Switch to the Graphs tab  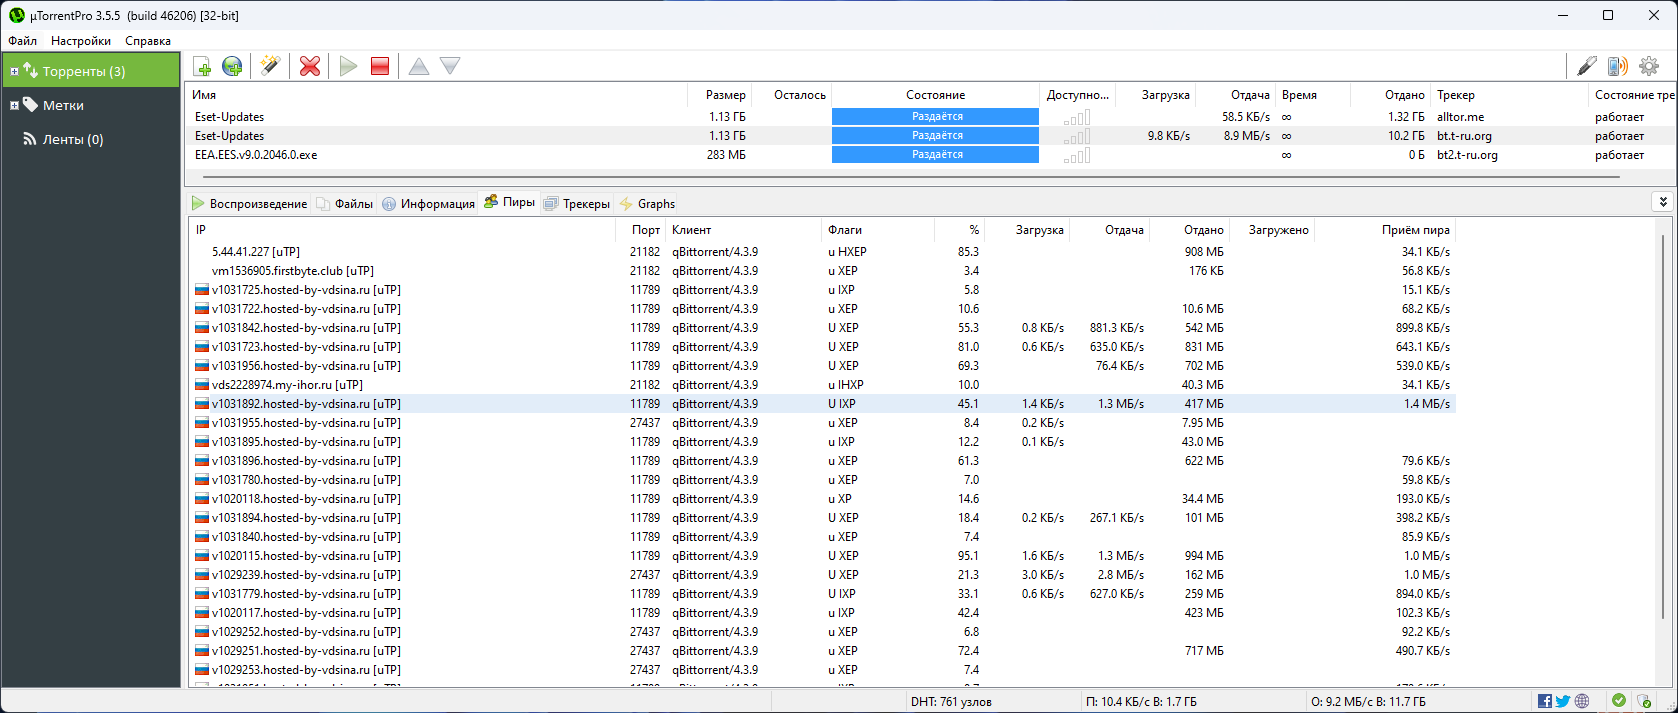(647, 203)
